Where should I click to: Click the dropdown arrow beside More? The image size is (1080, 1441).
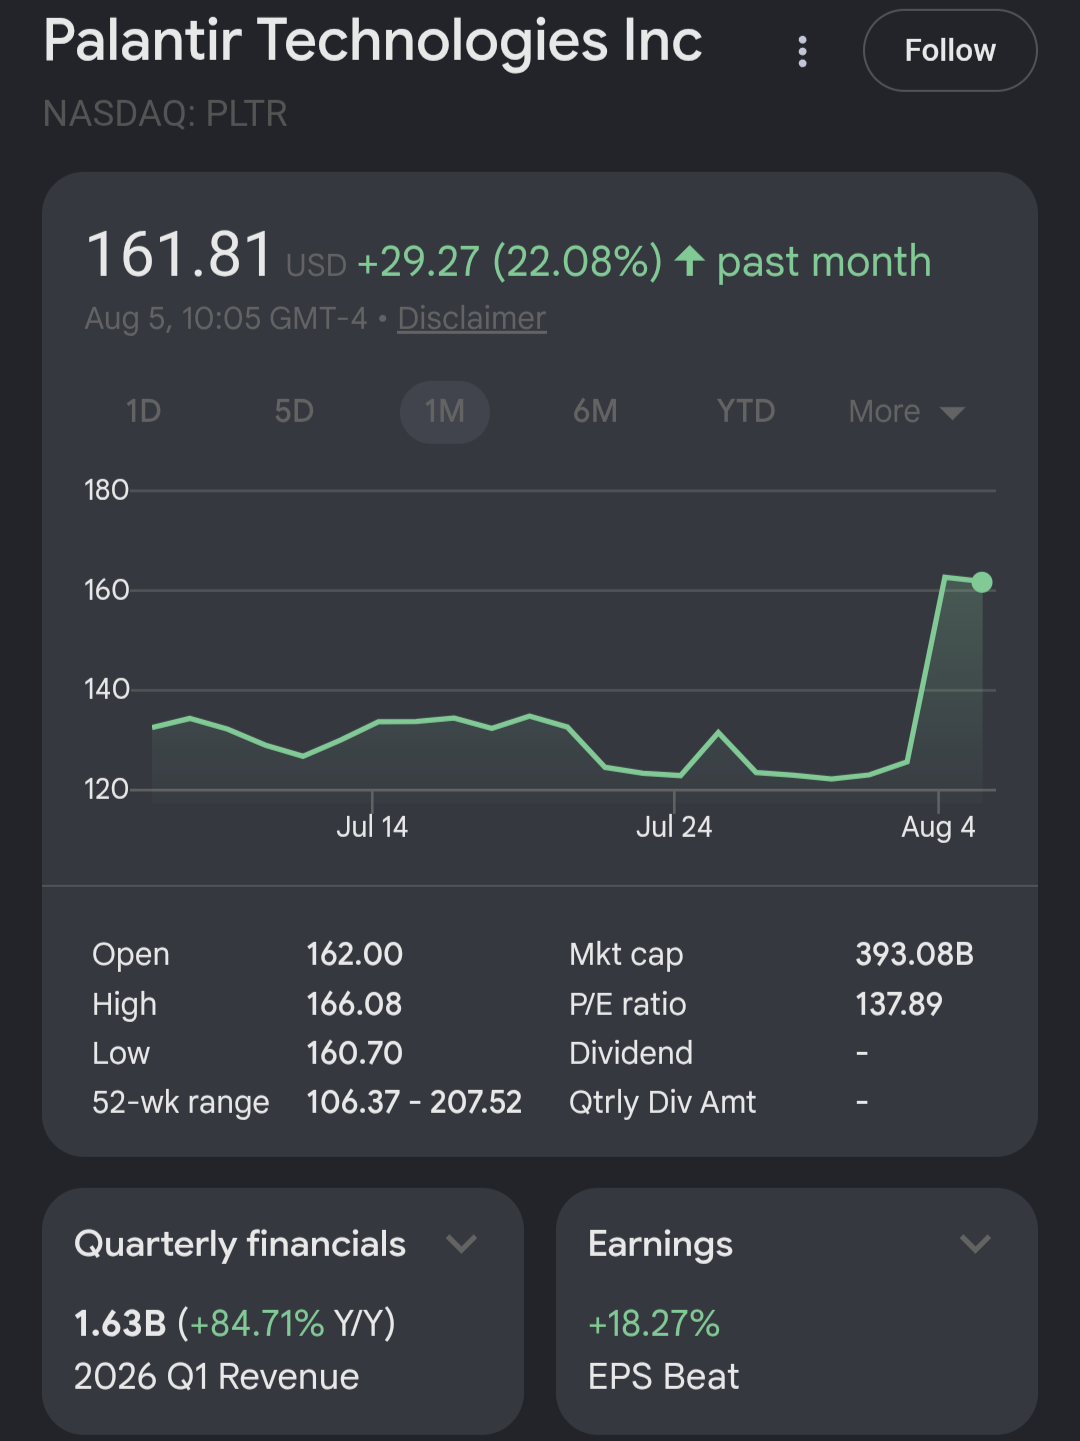952,413
